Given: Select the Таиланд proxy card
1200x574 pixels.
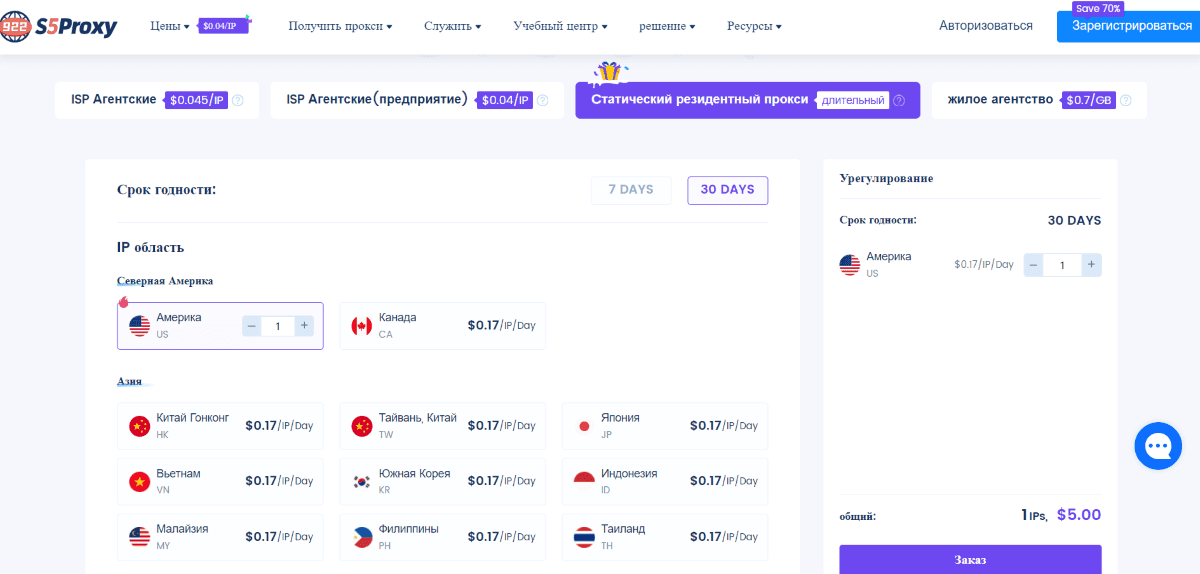Looking at the screenshot, I should point(665,538).
